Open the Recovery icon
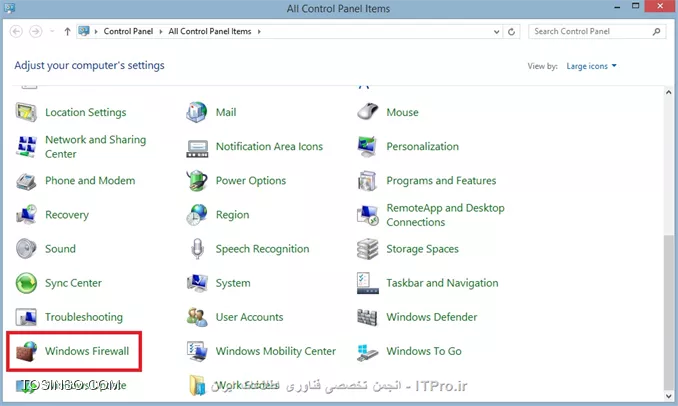 click(x=26, y=215)
